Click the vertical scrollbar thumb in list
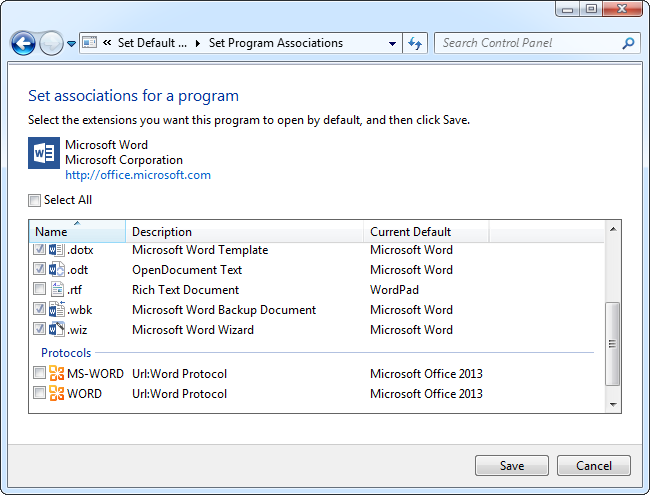The width and height of the screenshot is (650, 495). (x=612, y=342)
